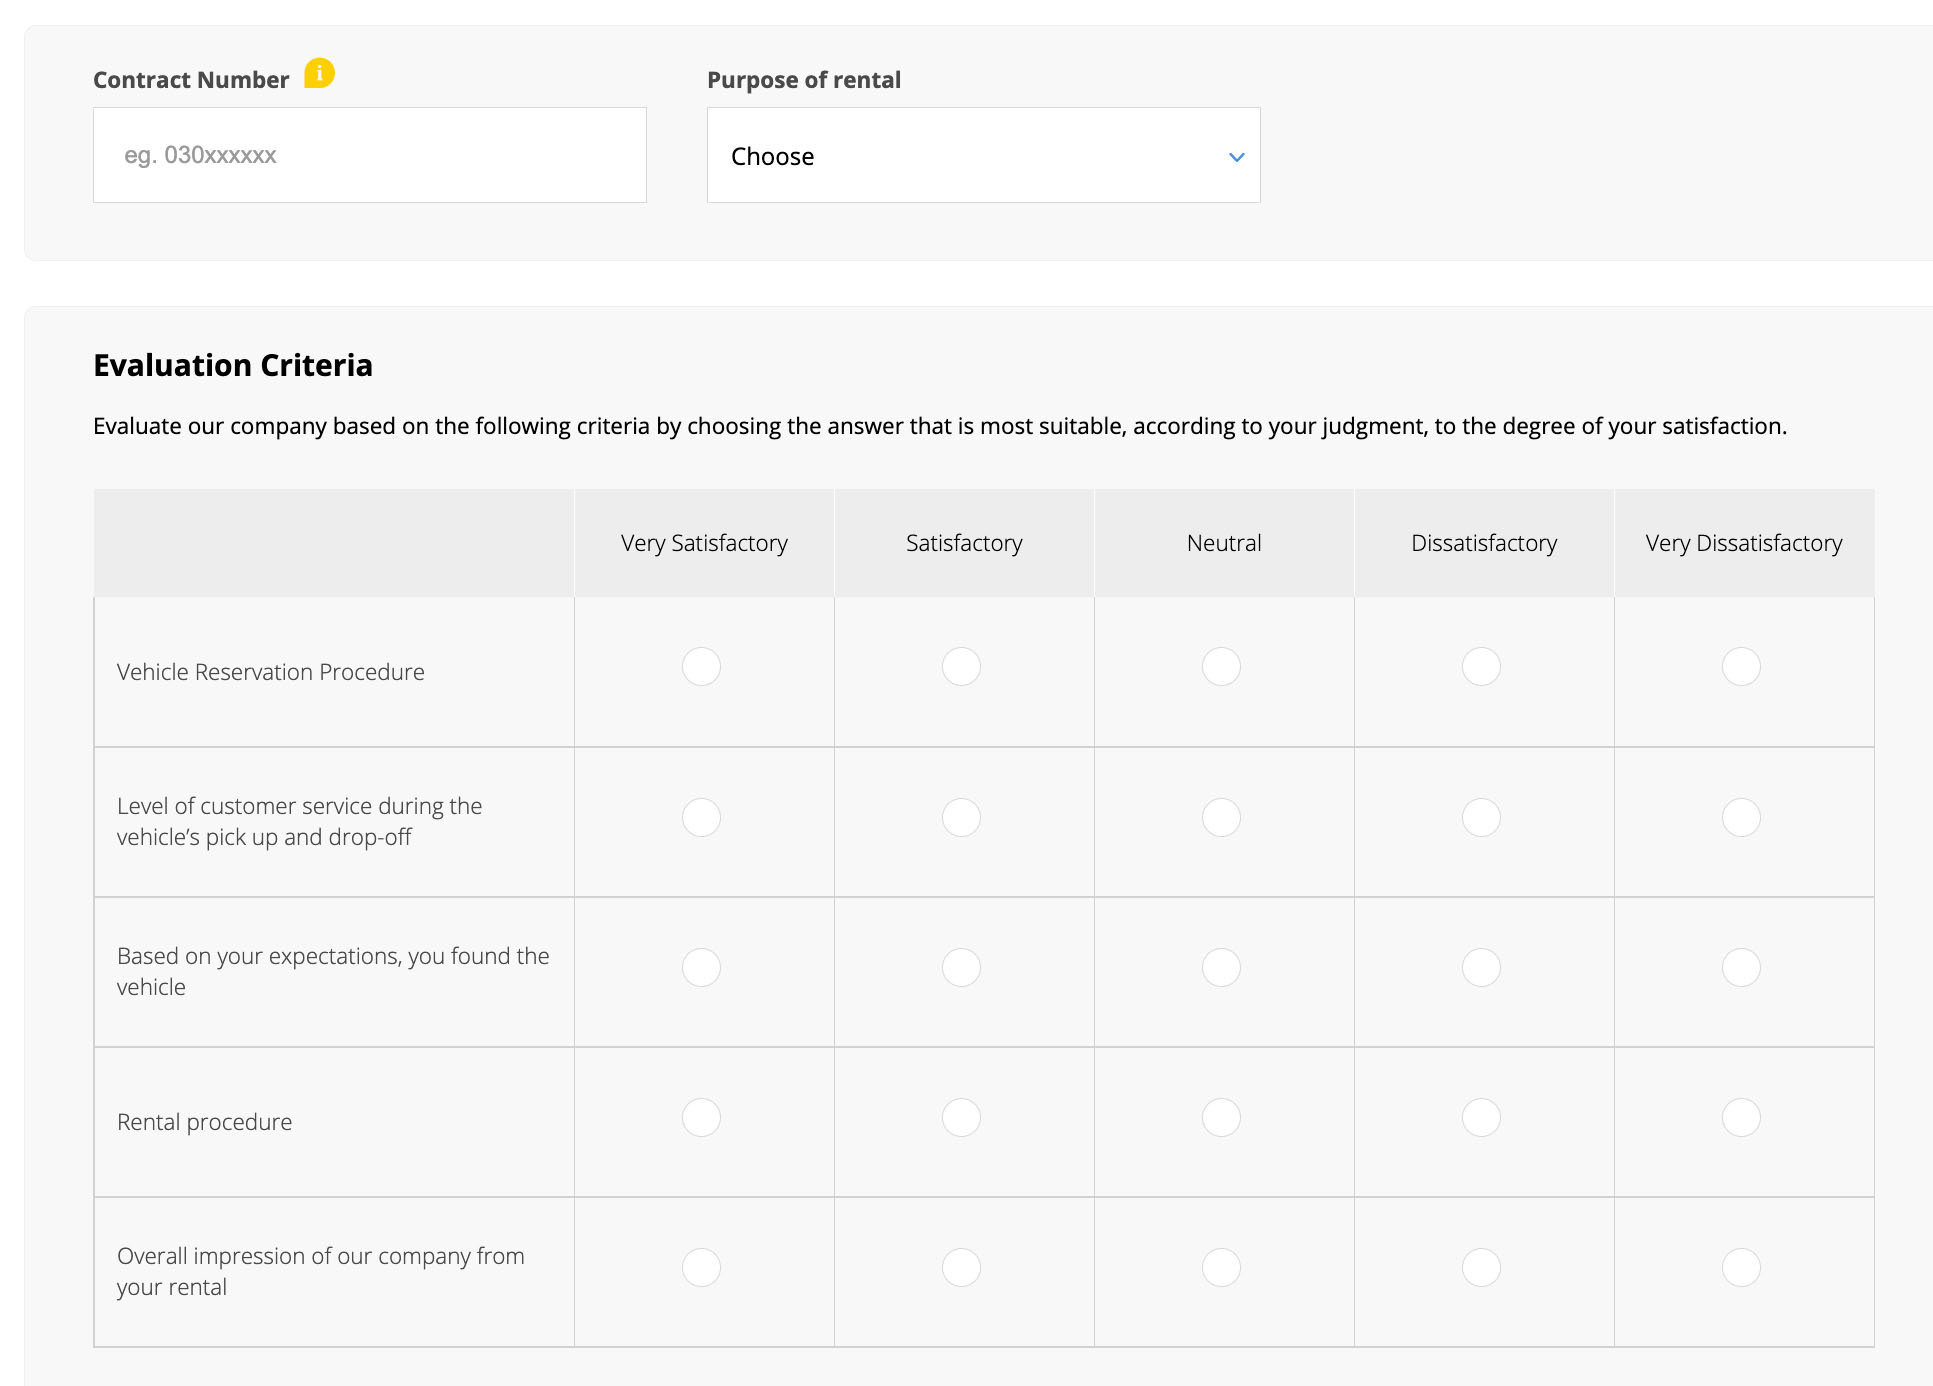Rate Rental procedure as Dissatisfactory

tap(1481, 1118)
